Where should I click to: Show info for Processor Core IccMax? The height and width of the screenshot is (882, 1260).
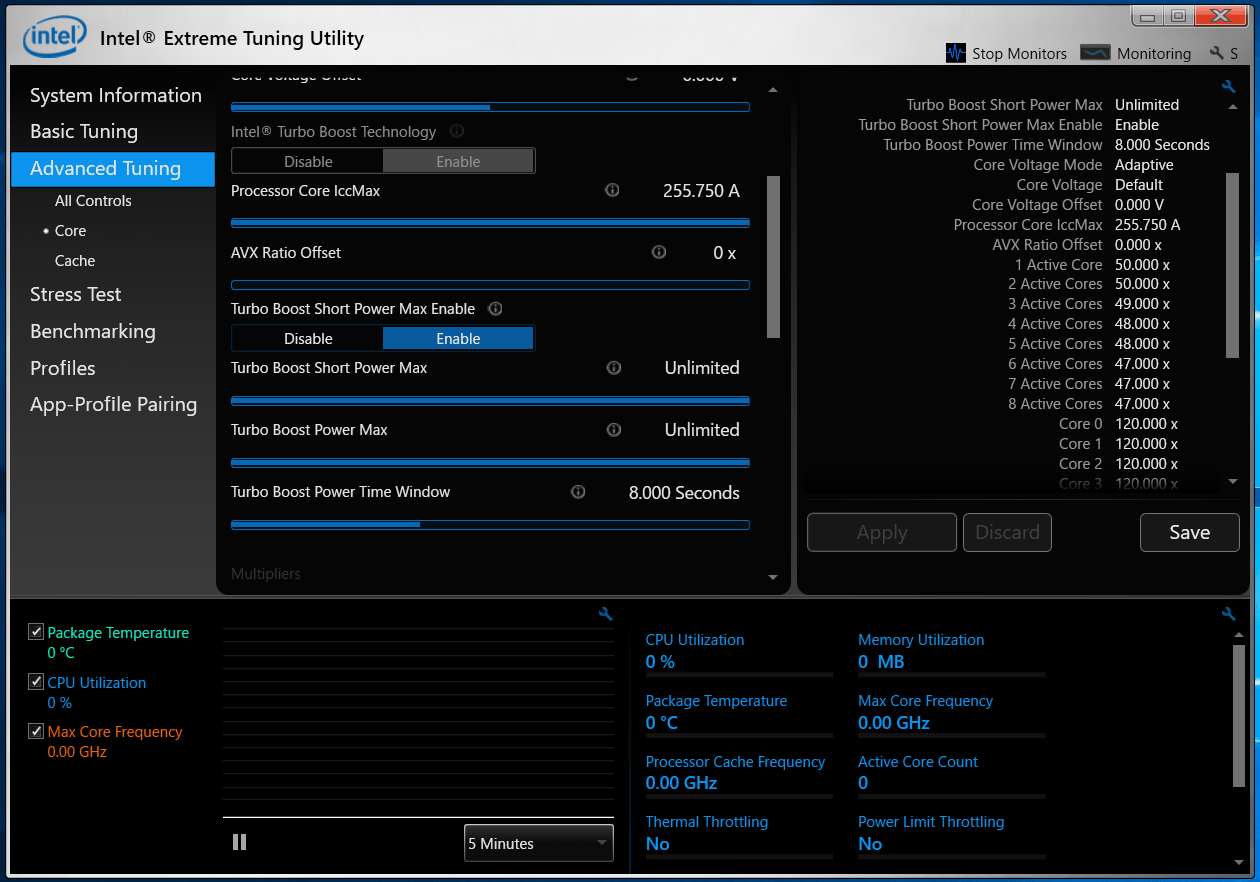tap(612, 190)
